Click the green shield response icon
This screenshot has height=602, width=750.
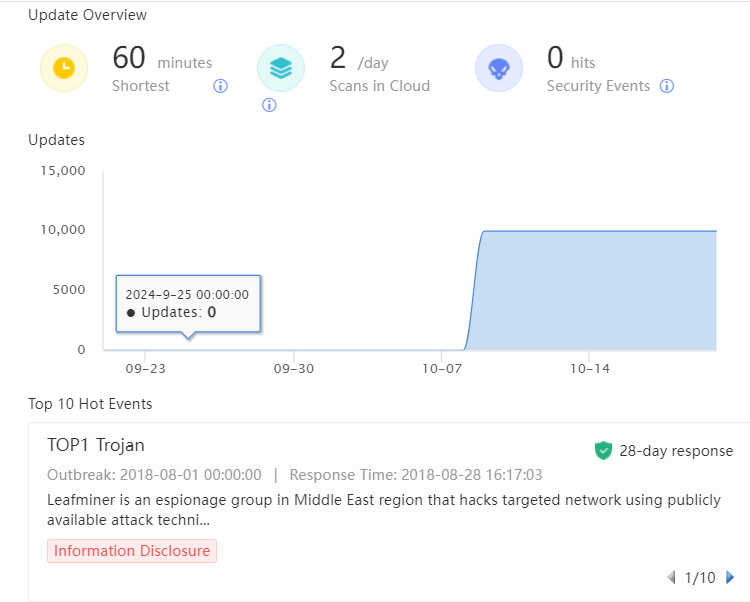point(603,451)
